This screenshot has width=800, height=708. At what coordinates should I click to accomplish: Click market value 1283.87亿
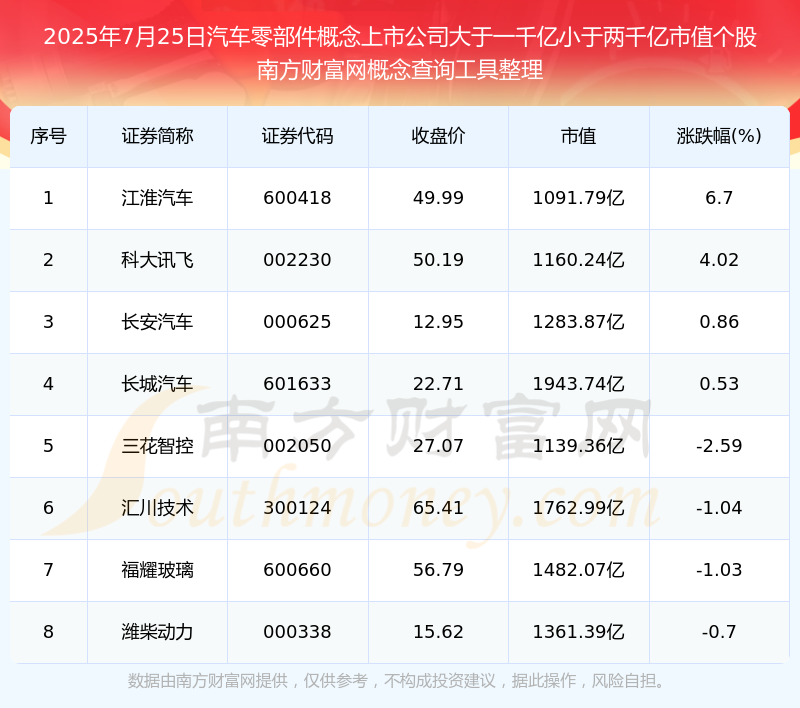tap(579, 322)
